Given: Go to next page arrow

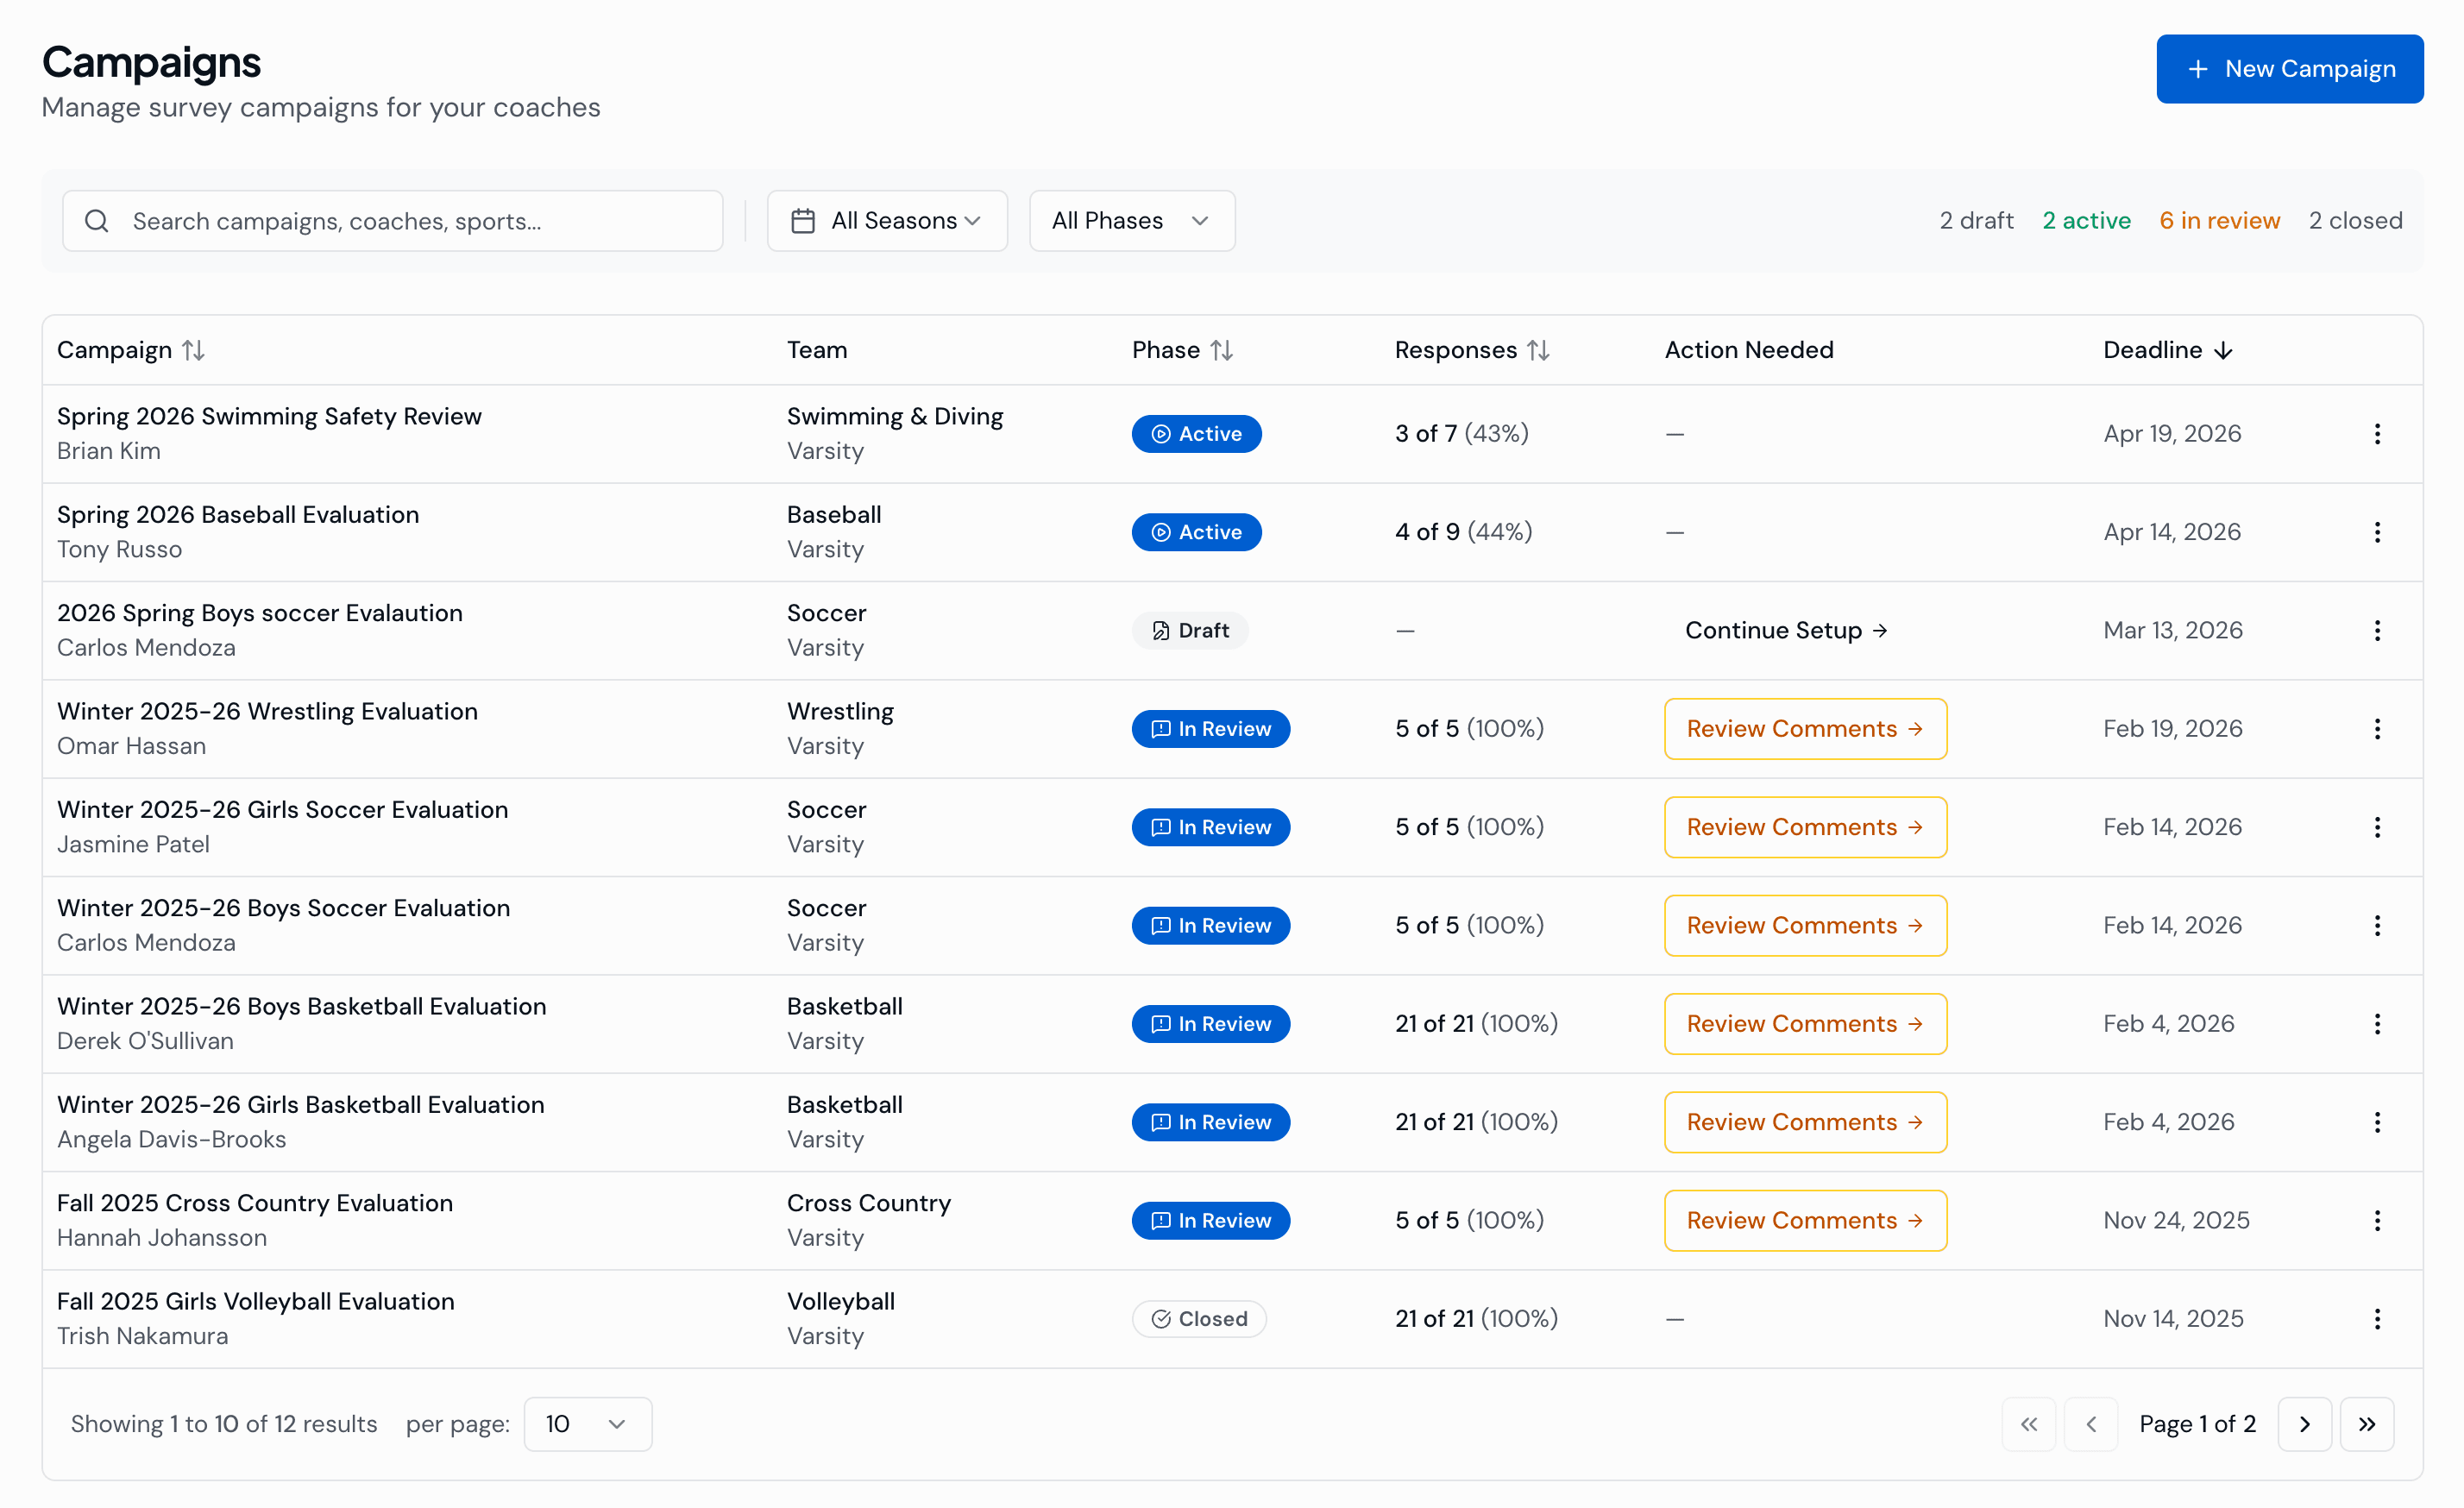Looking at the screenshot, I should point(2304,1423).
